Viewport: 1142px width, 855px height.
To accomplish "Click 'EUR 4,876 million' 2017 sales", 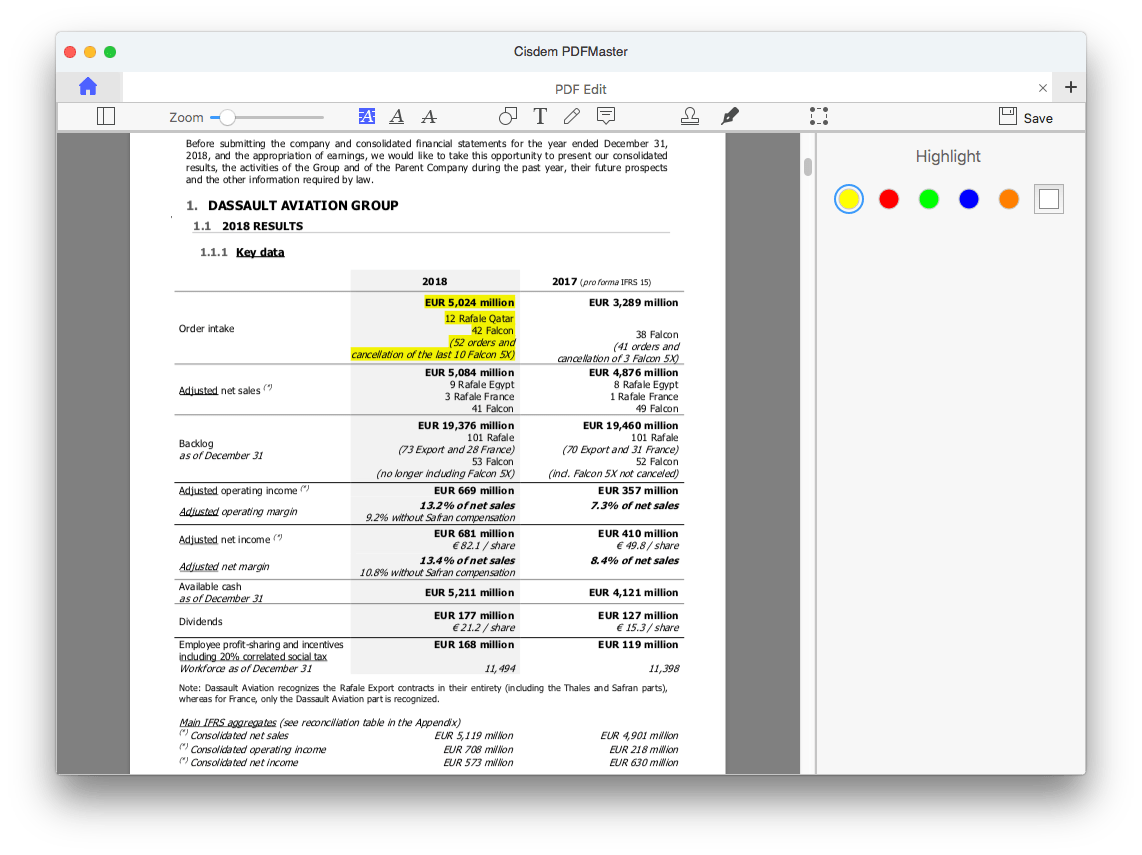I will (634, 372).
